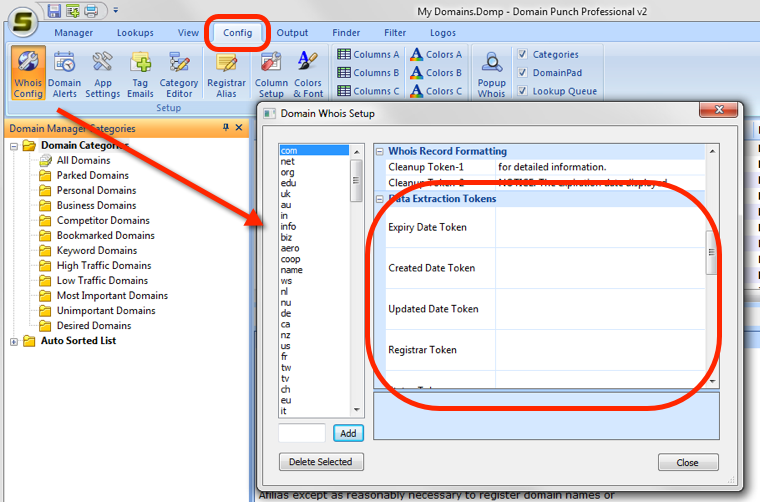This screenshot has width=760, height=502.
Task: Launch the Category Editor
Action: pos(179,73)
